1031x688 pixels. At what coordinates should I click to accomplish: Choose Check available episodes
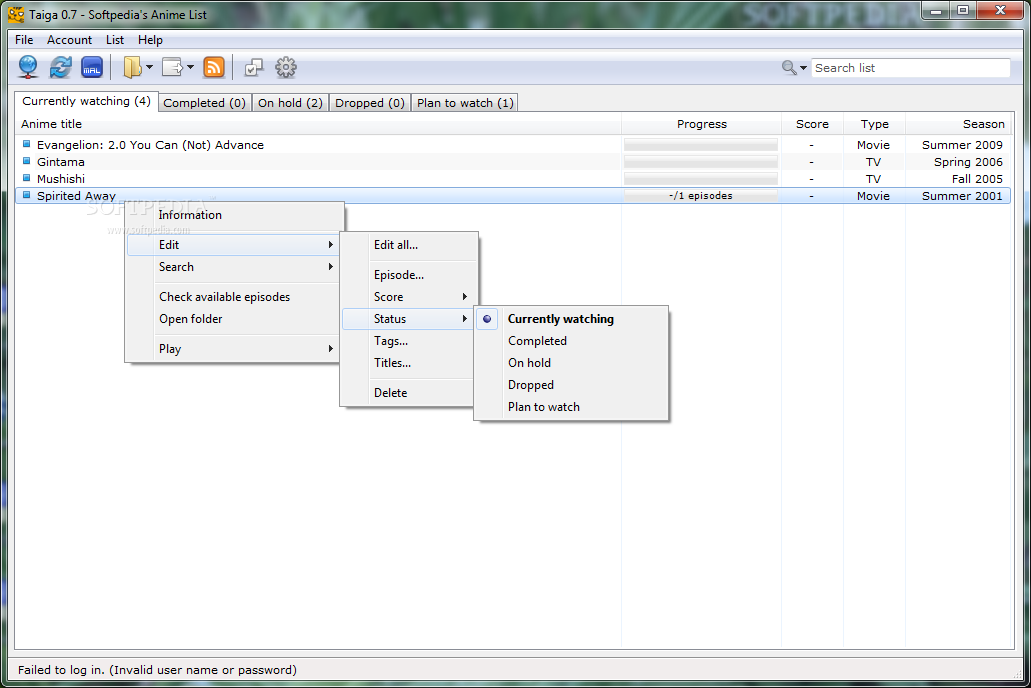pyautogui.click(x=233, y=297)
